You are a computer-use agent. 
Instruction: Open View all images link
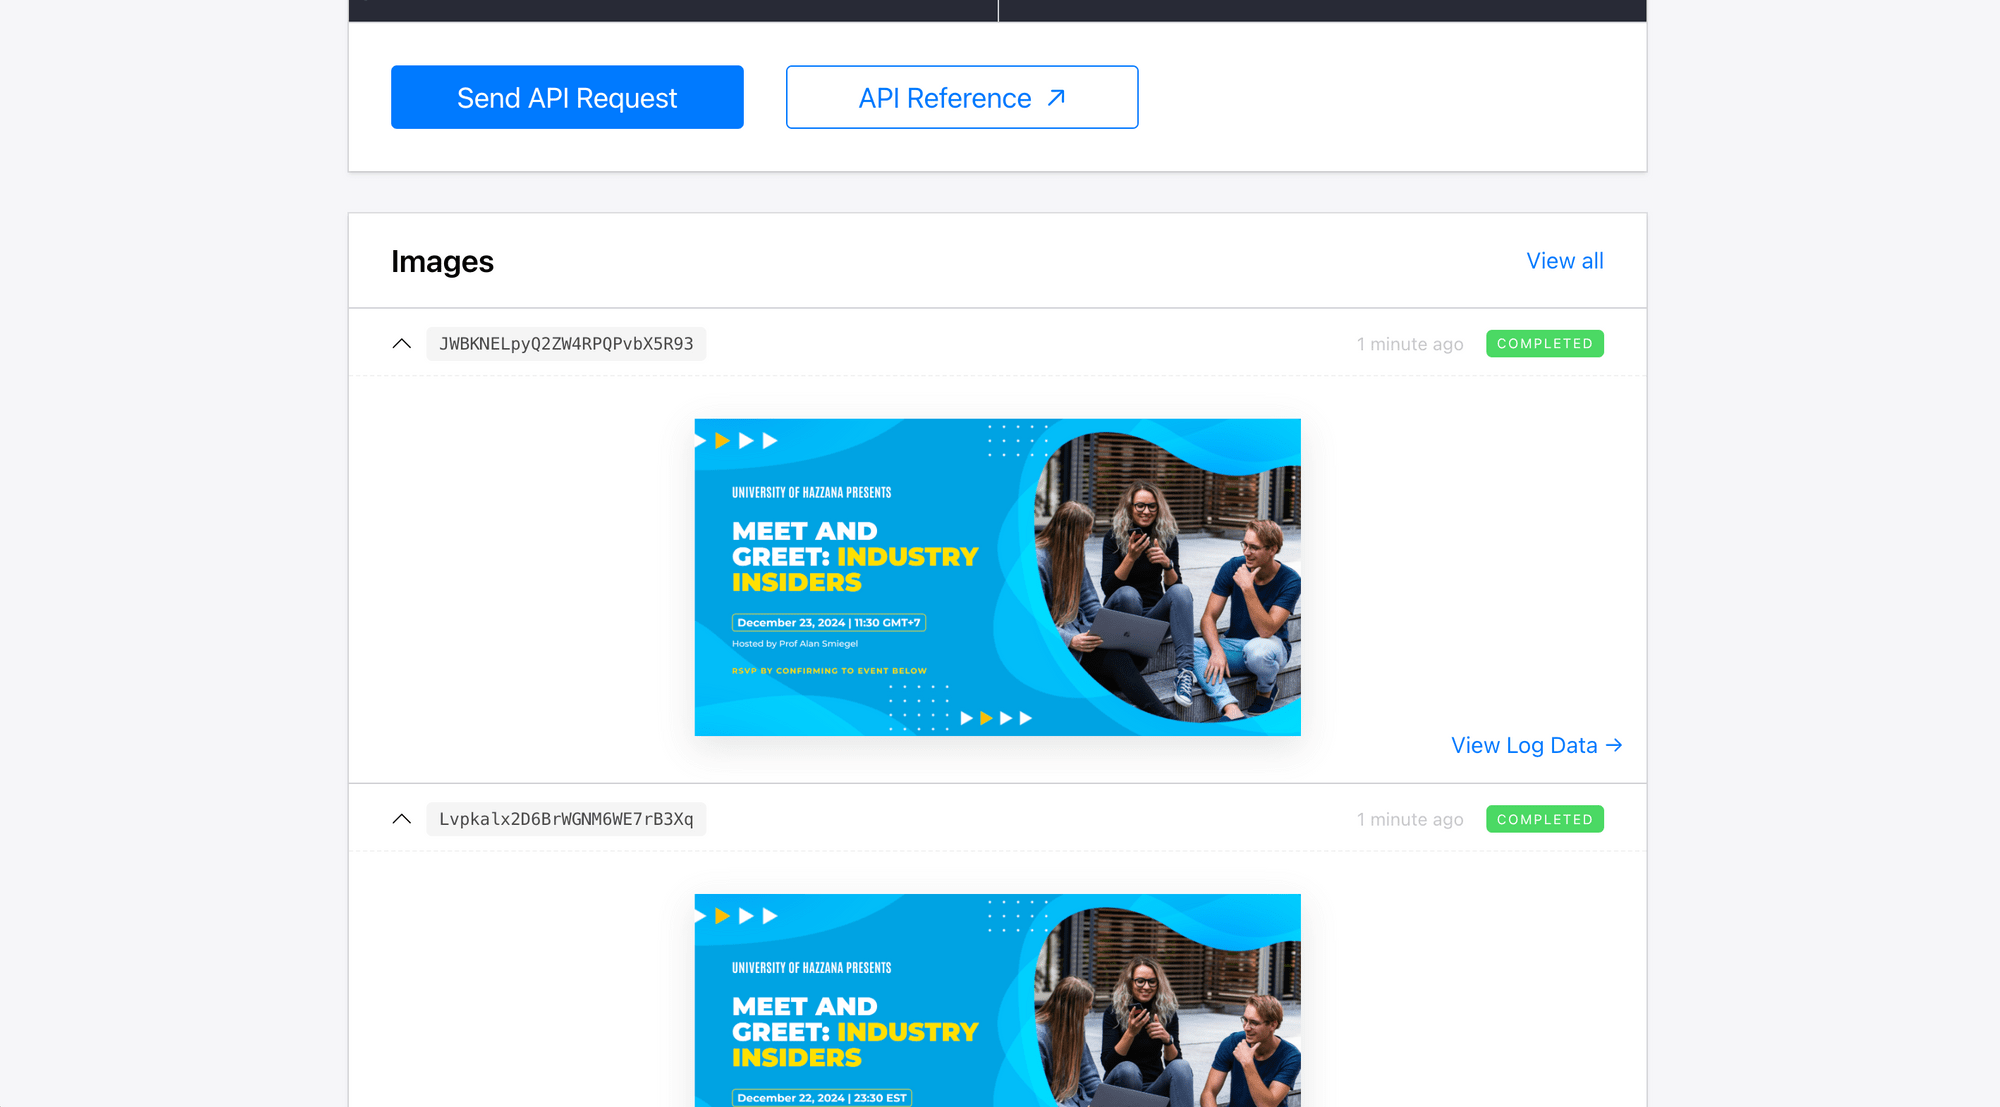pos(1564,261)
